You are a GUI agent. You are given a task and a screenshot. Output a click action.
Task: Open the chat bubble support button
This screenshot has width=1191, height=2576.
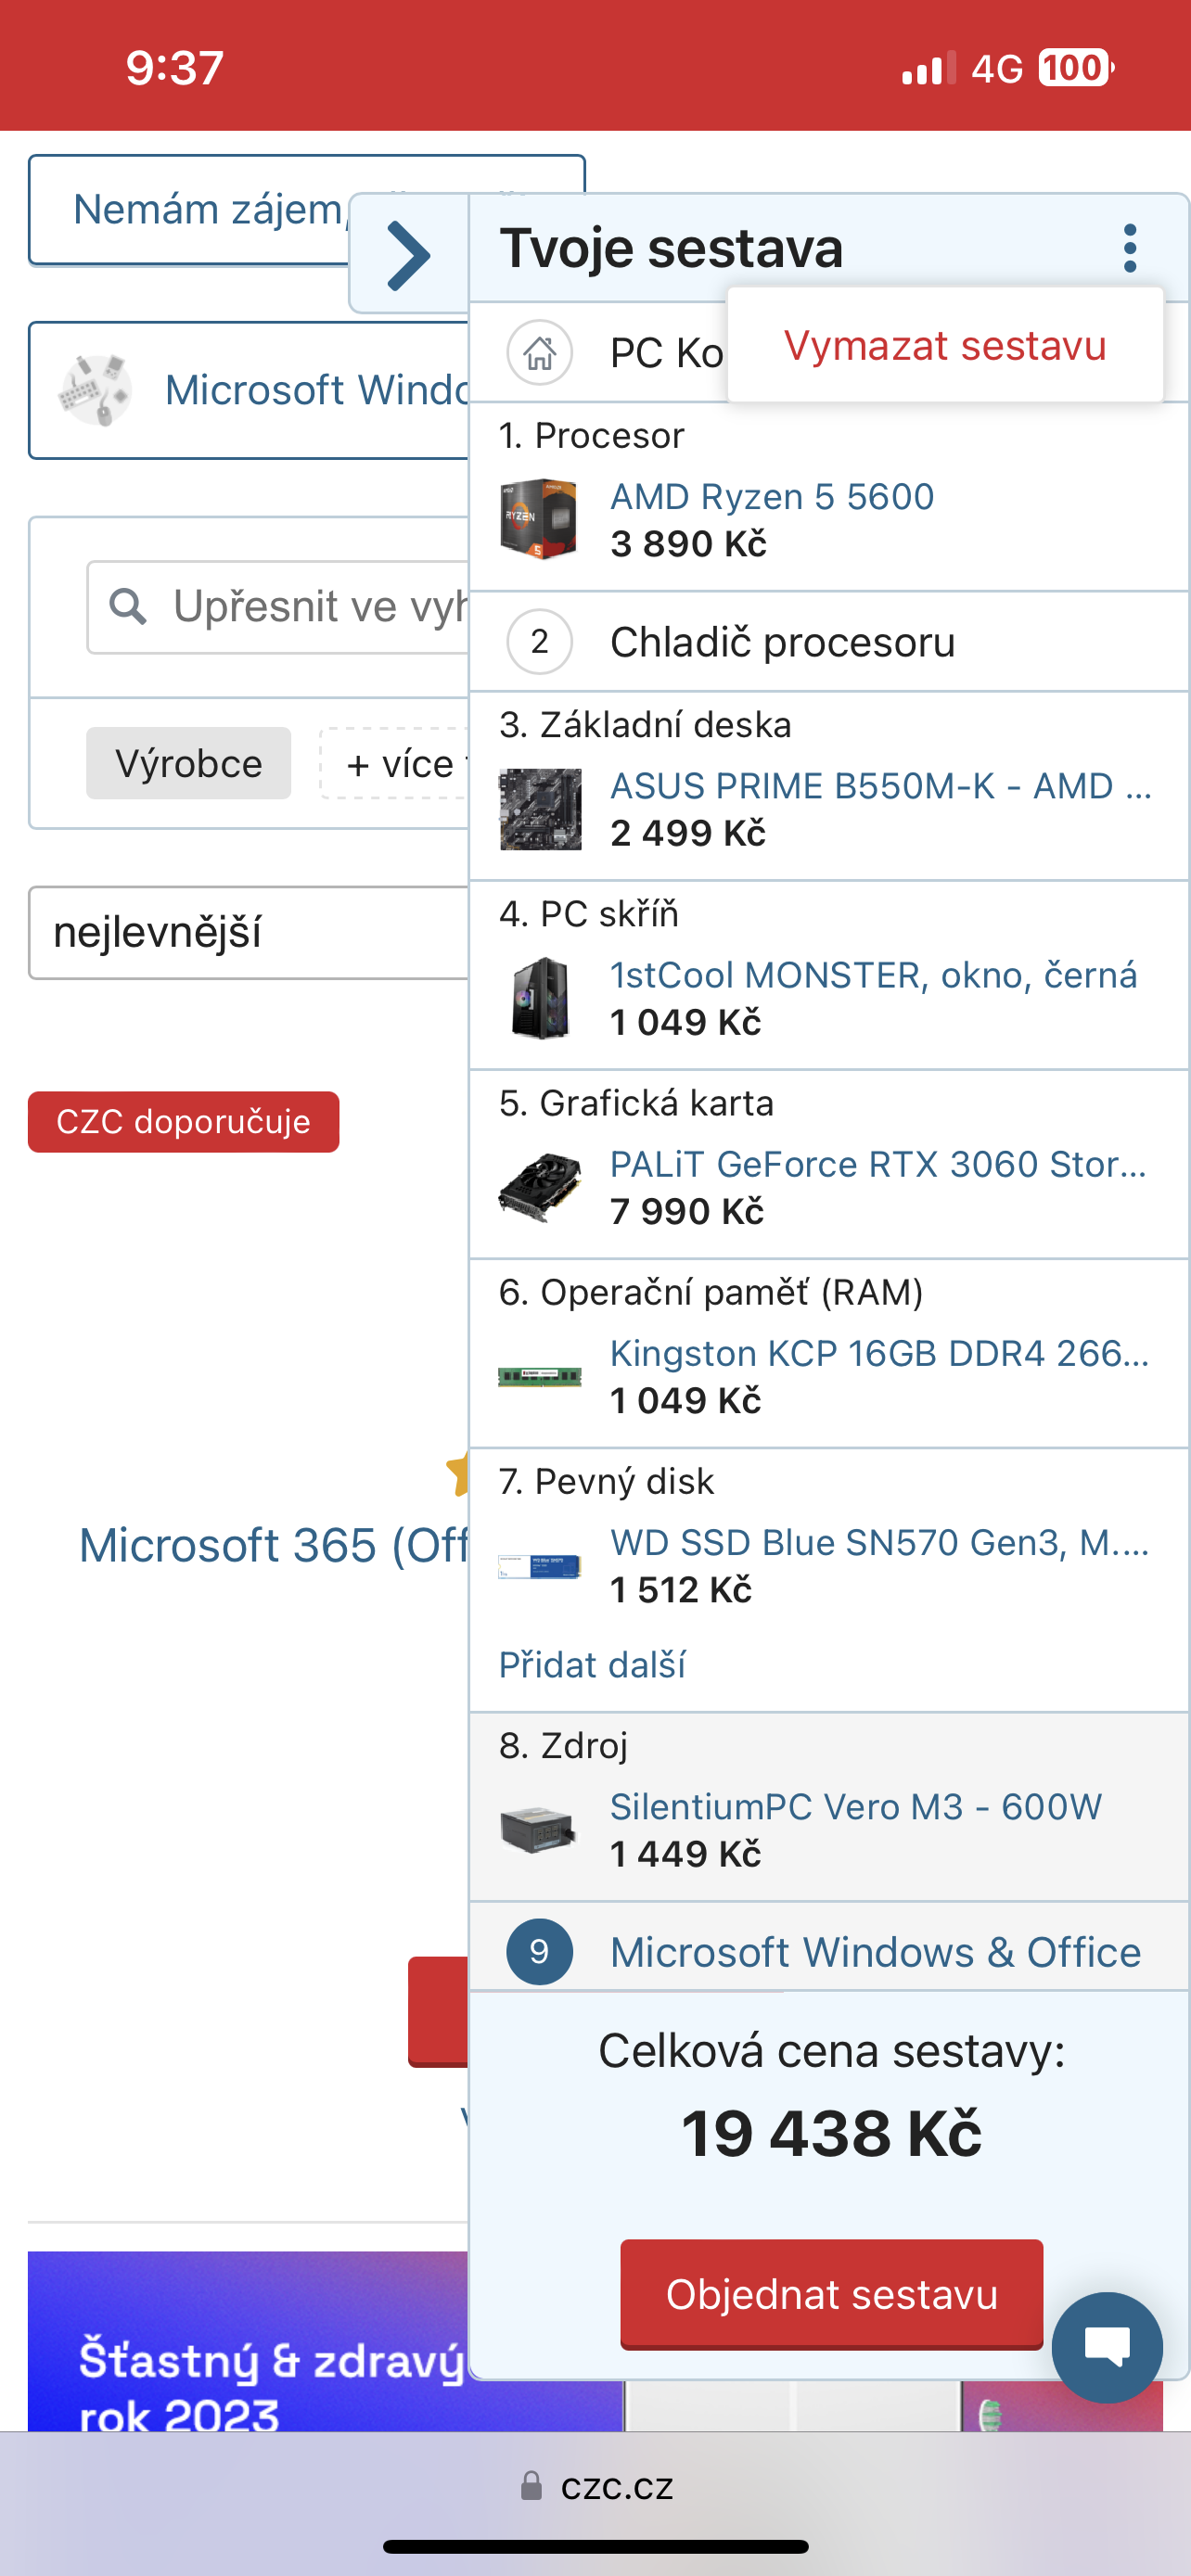tap(1106, 2346)
